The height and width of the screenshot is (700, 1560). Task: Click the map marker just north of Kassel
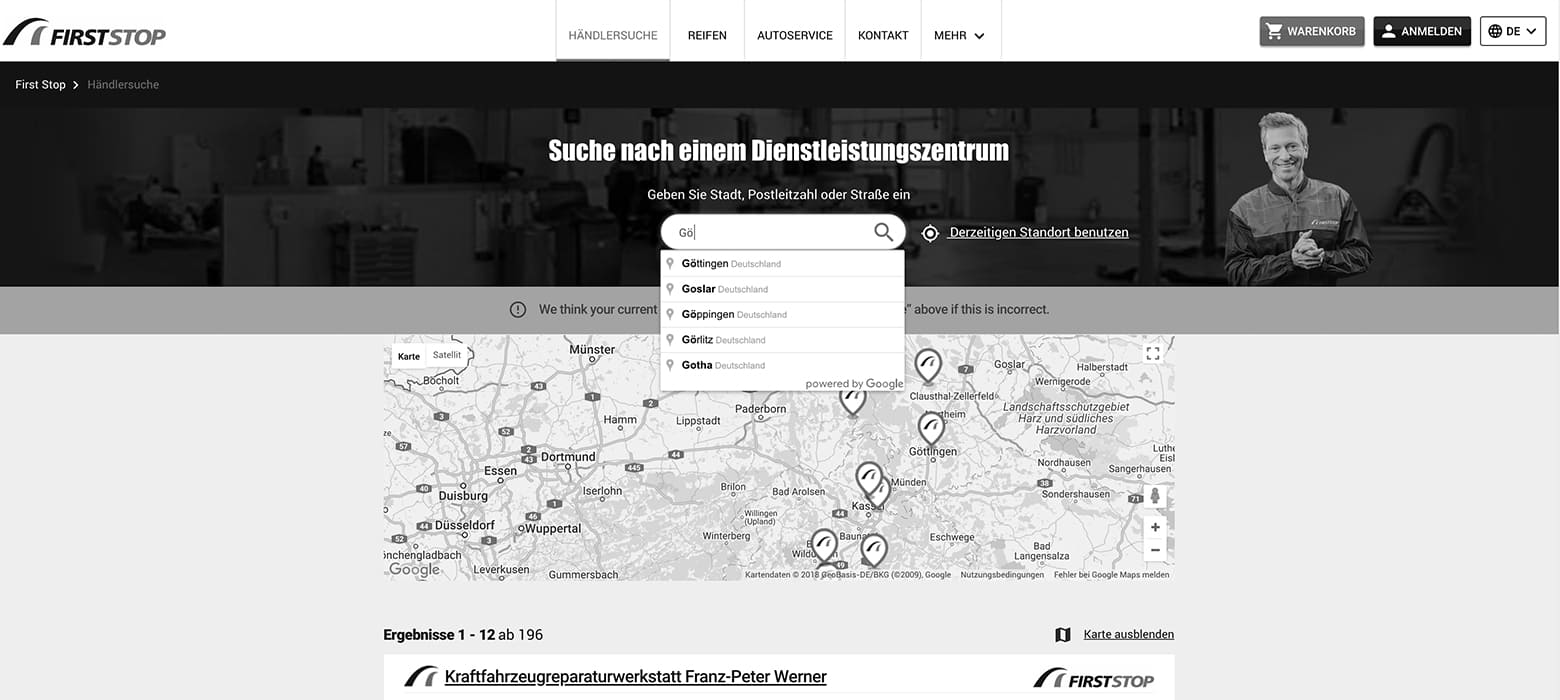pos(869,479)
